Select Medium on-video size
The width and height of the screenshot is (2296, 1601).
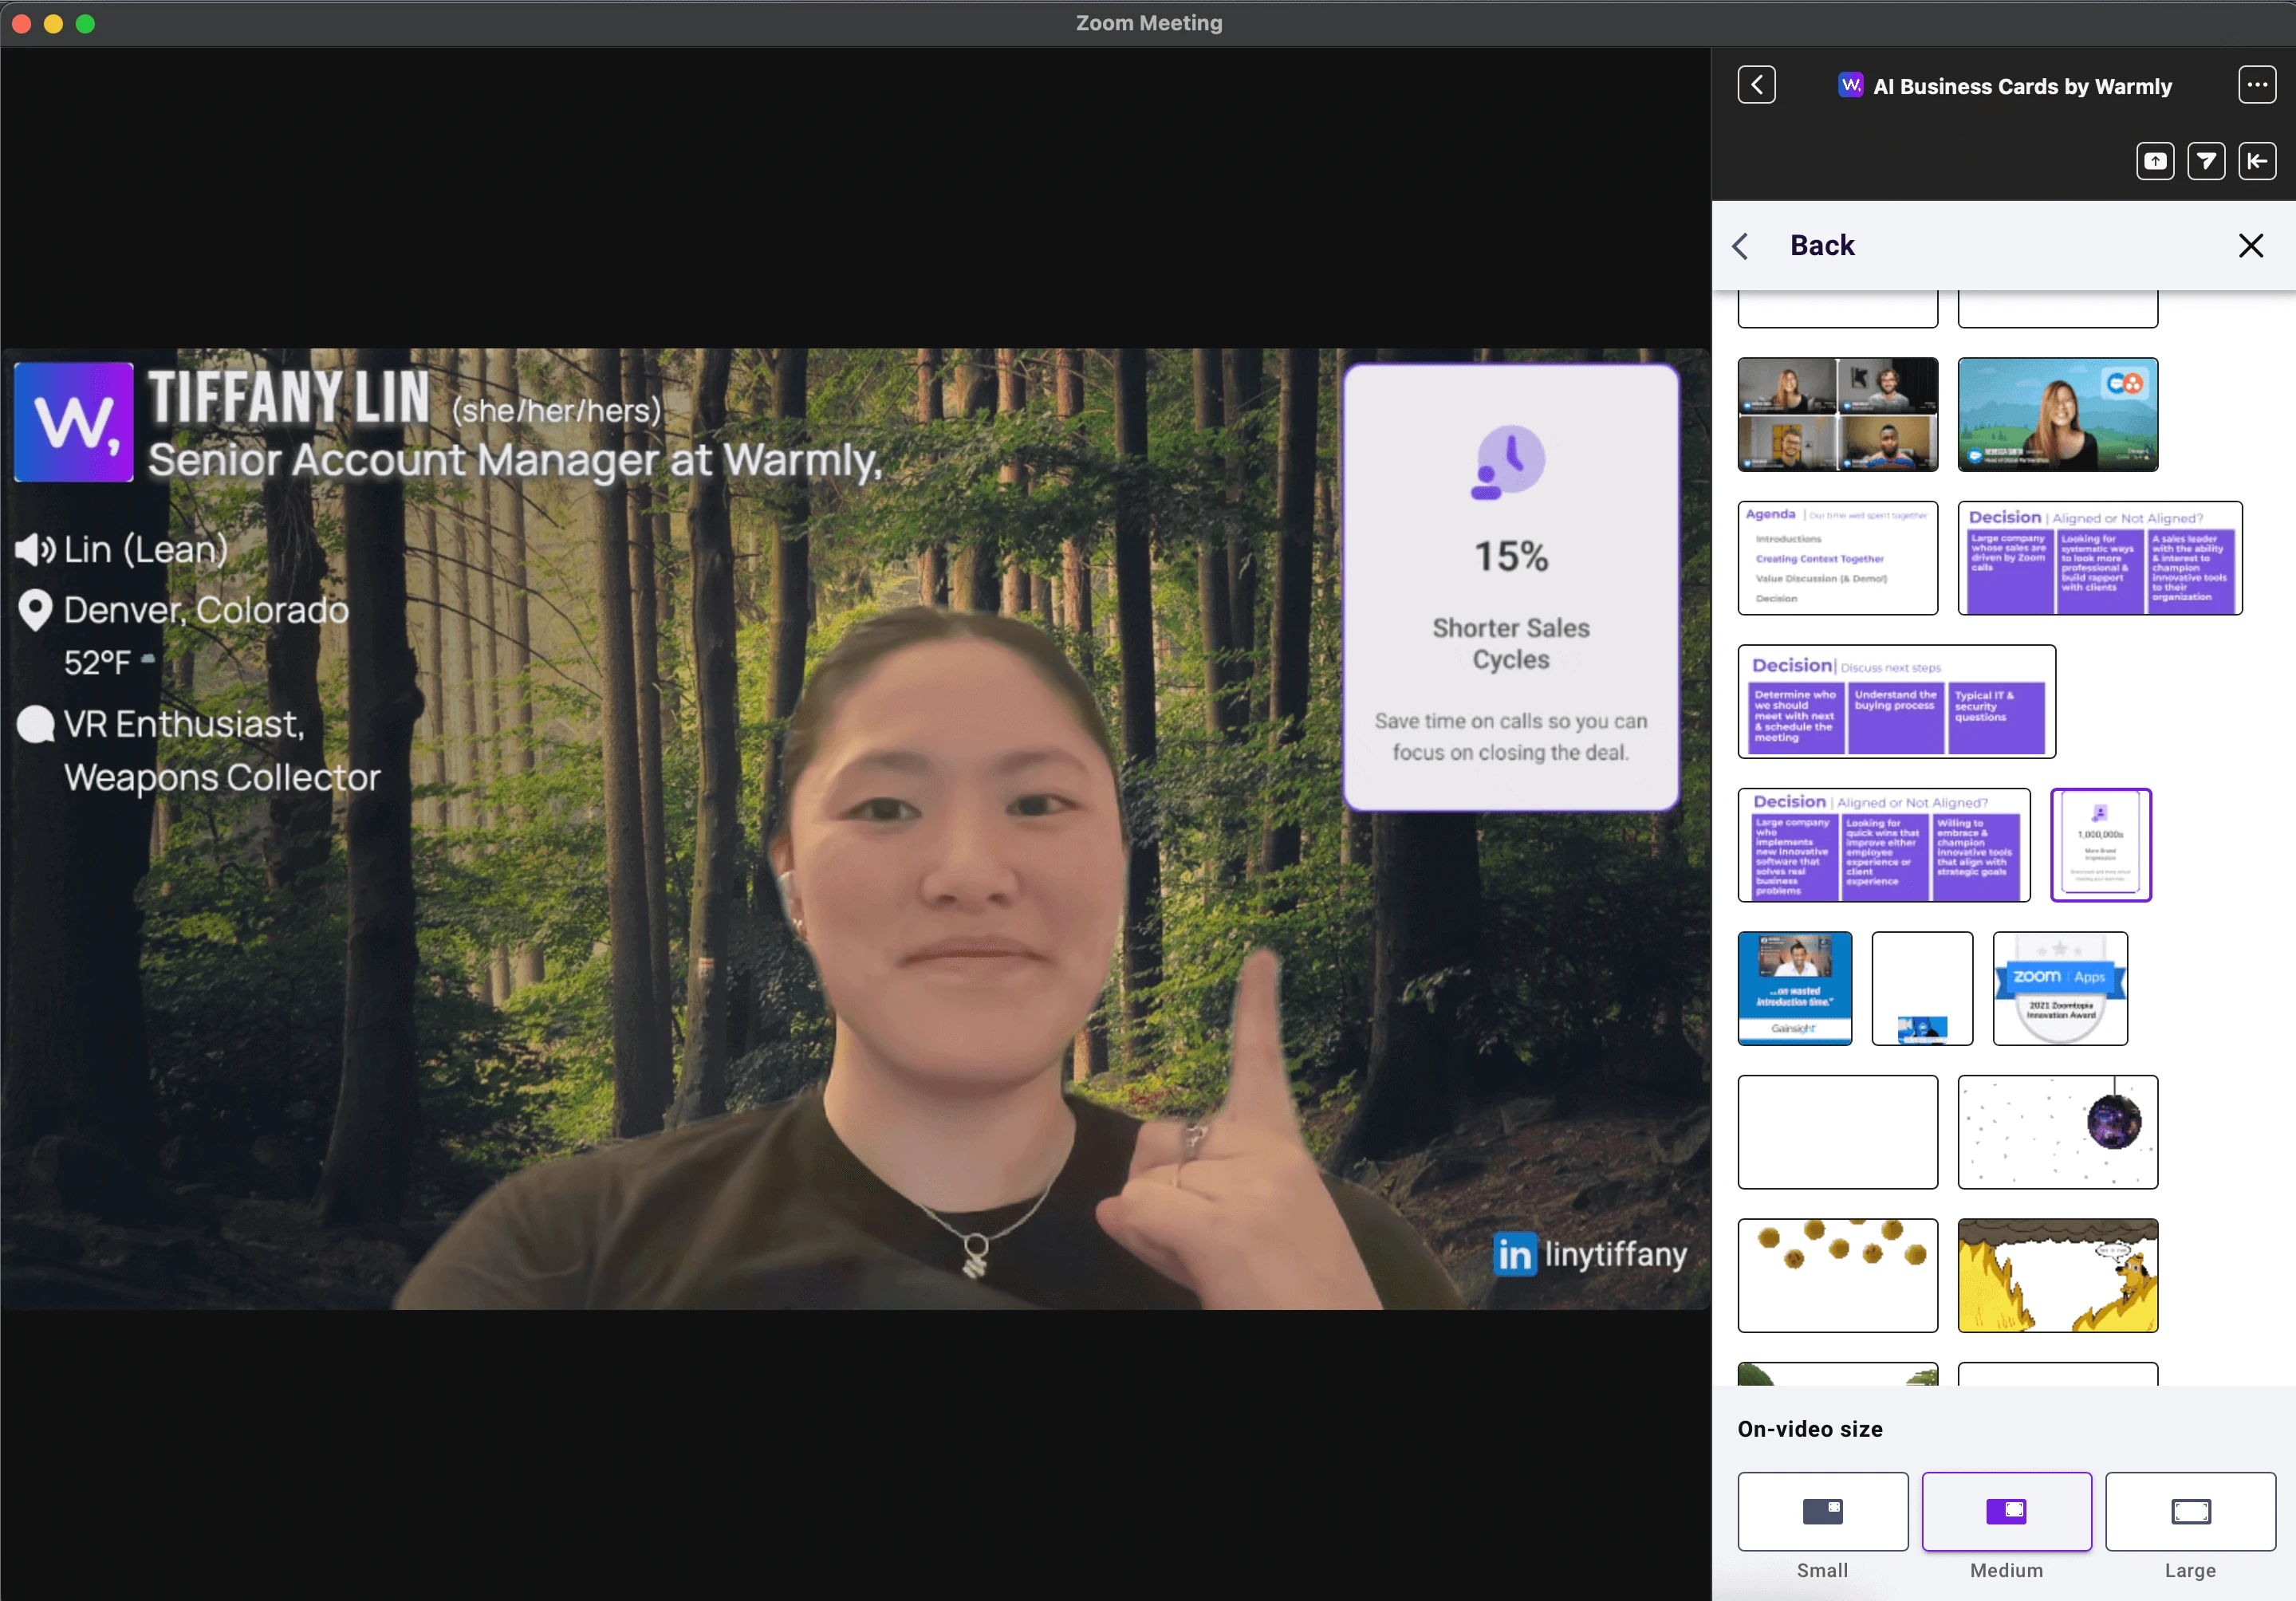click(x=2005, y=1511)
